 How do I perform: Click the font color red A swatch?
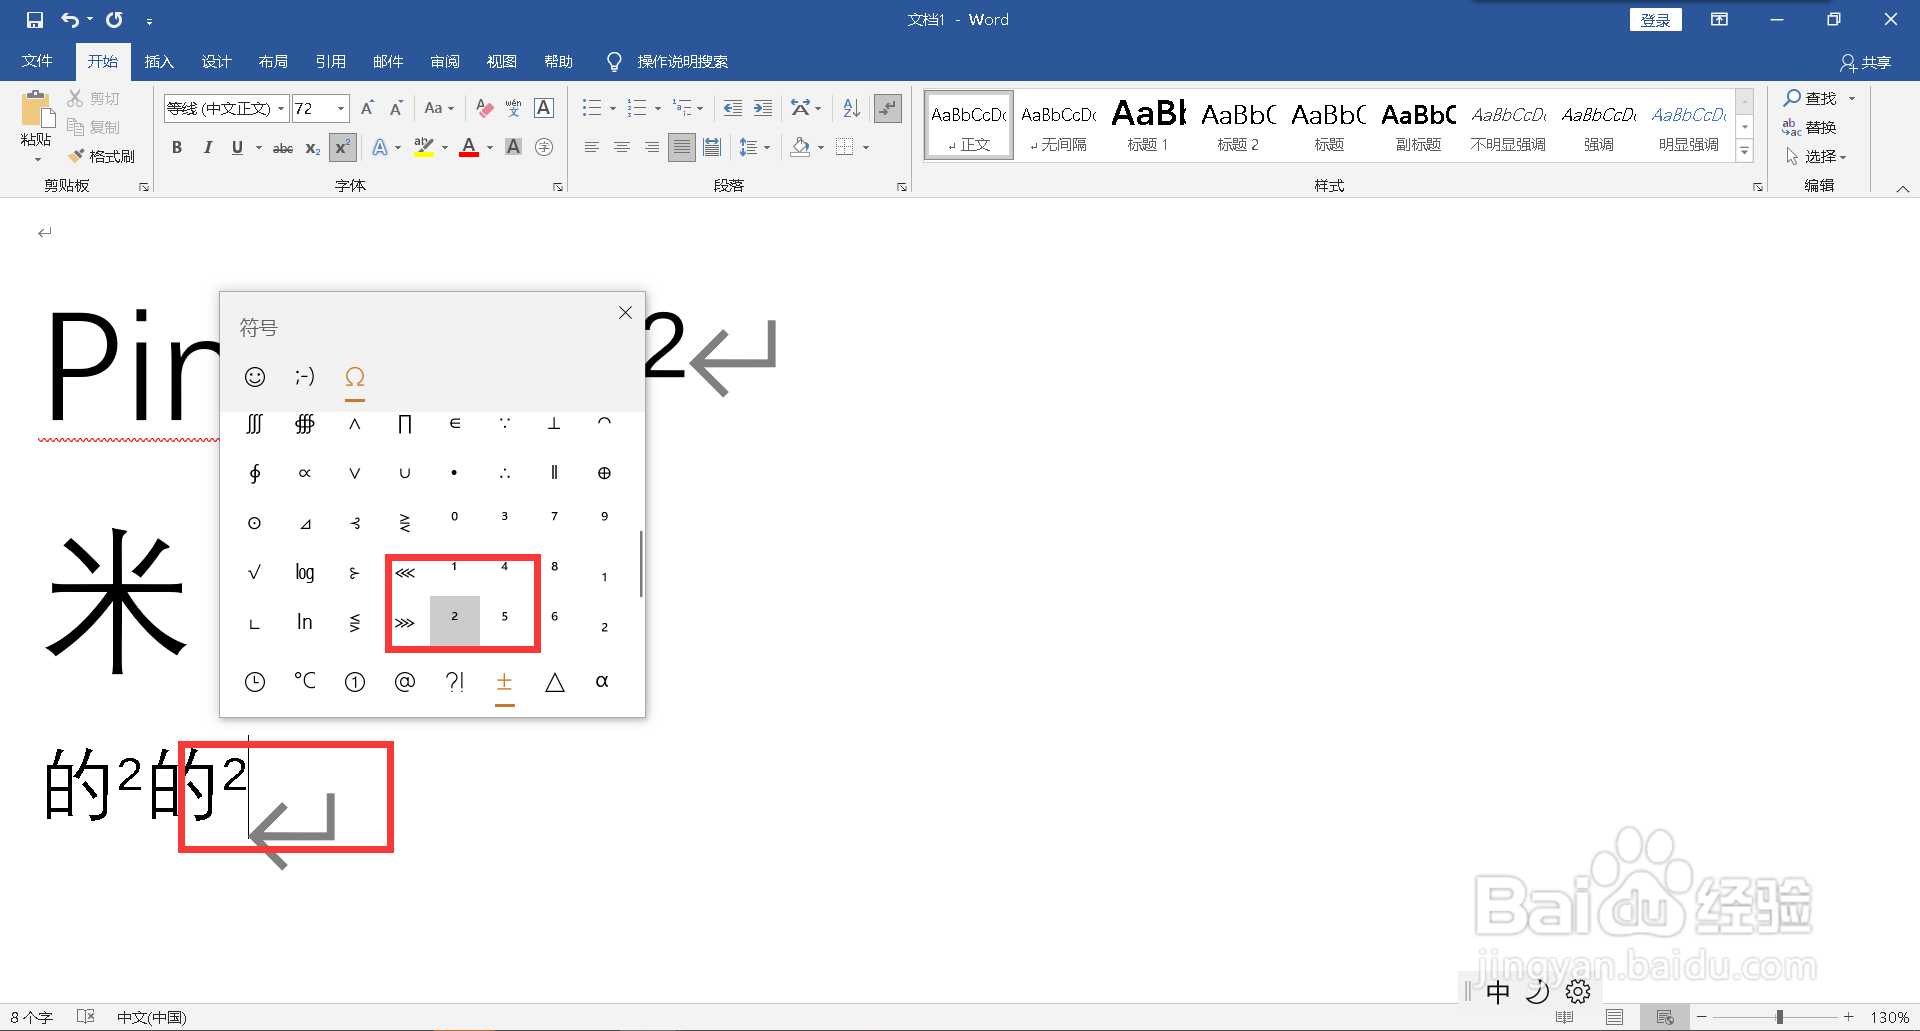click(468, 147)
